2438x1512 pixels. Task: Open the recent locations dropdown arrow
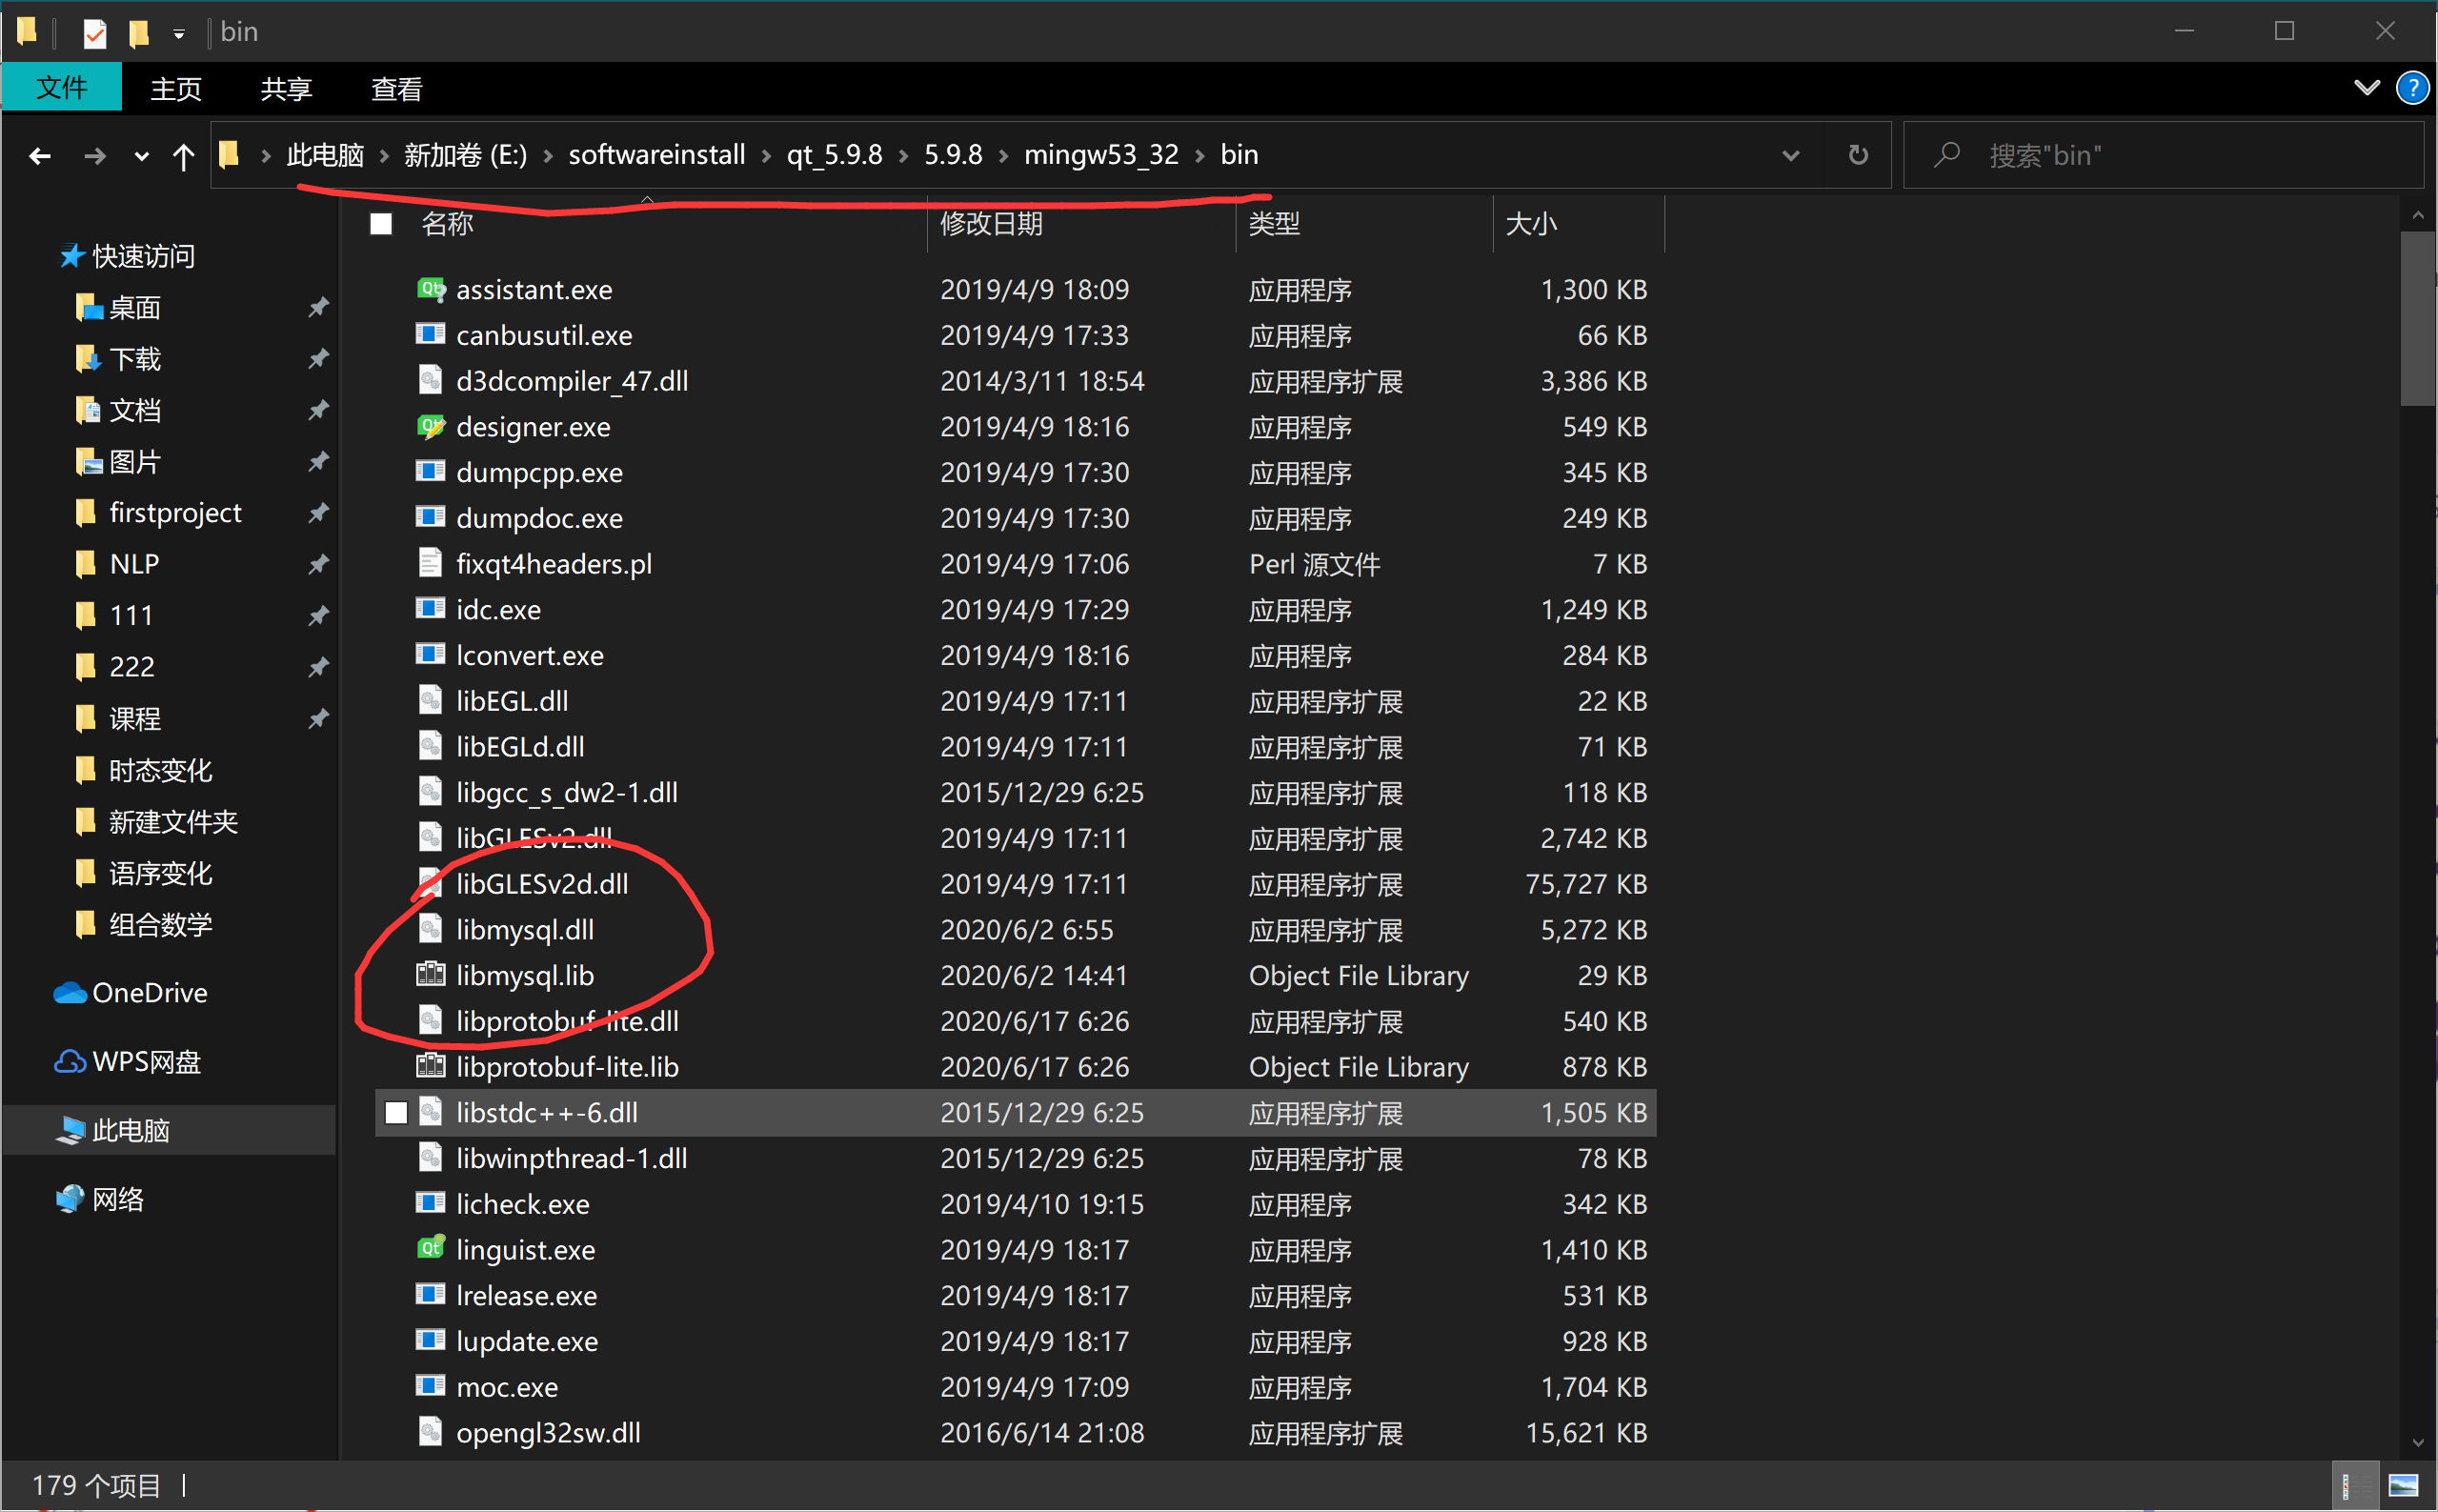point(141,156)
